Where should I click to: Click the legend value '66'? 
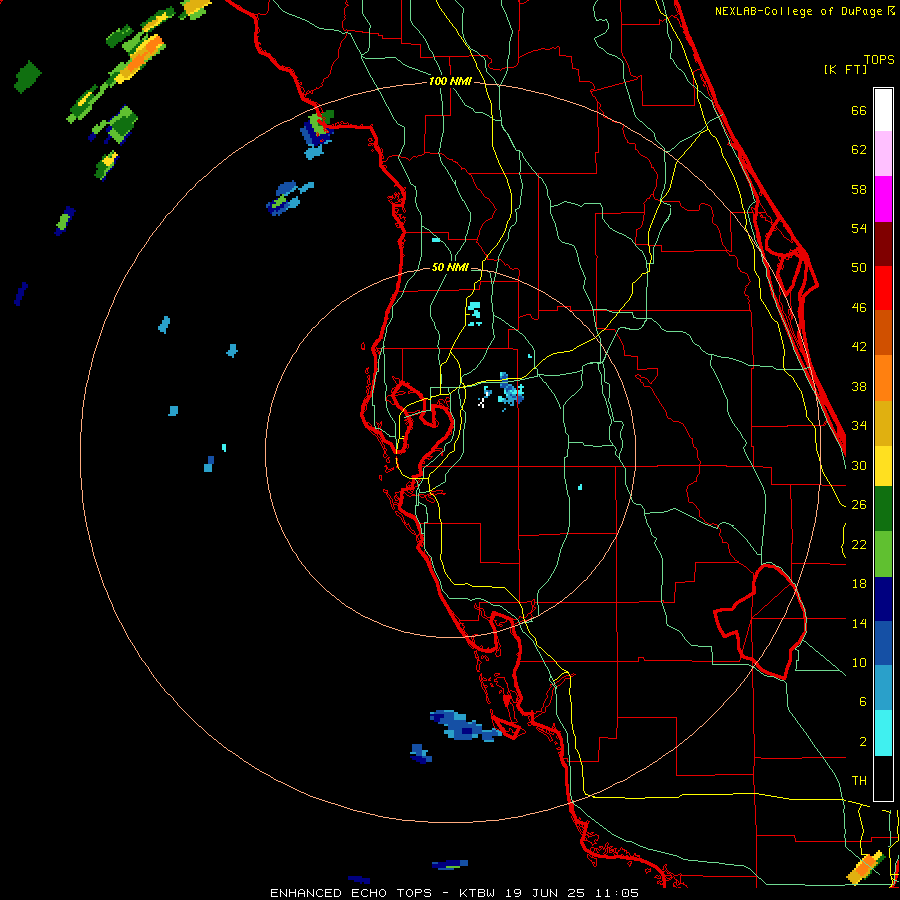[x=859, y=111]
